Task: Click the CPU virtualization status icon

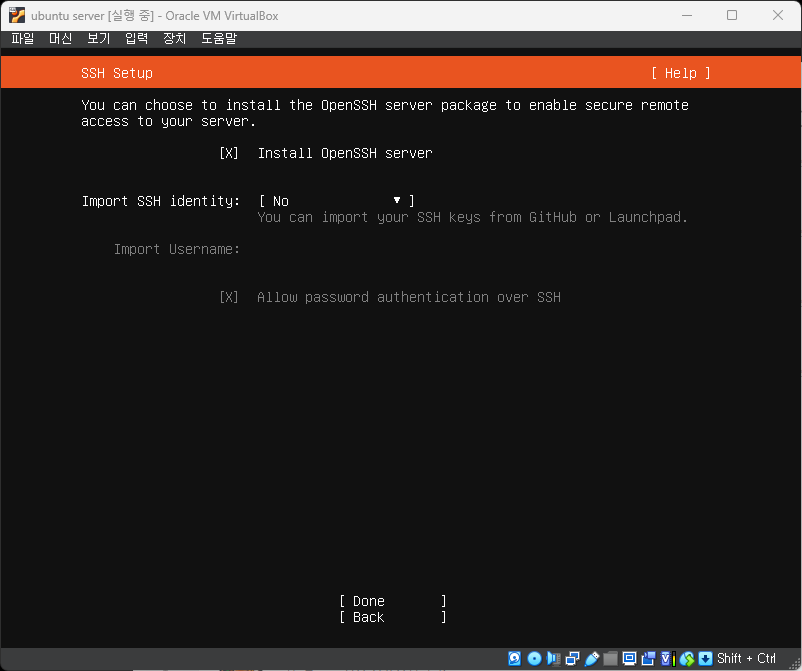Action: [668, 659]
